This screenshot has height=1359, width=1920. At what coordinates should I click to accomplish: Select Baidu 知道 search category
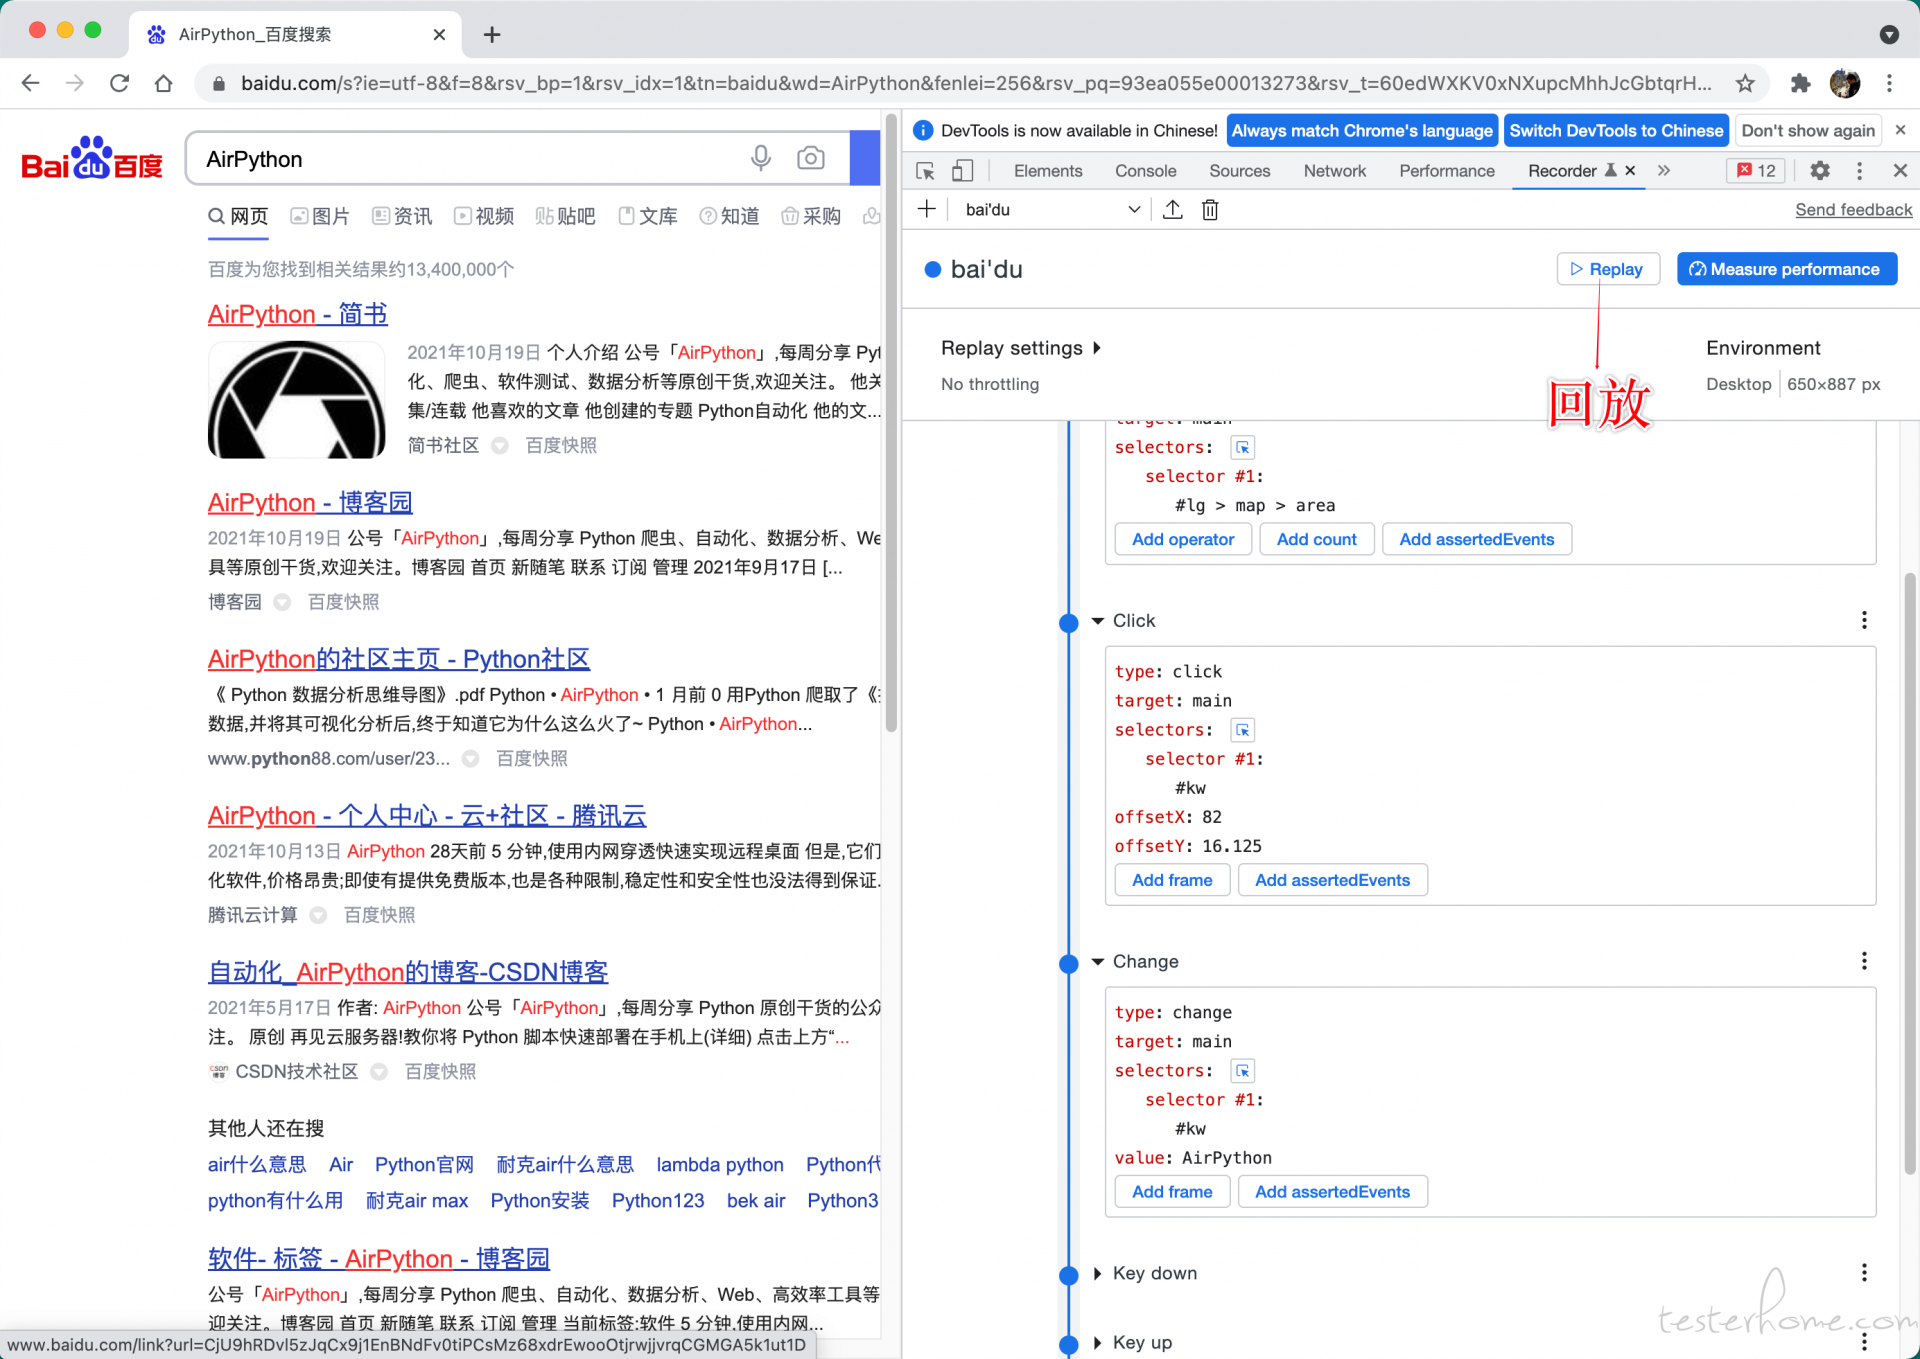(729, 216)
